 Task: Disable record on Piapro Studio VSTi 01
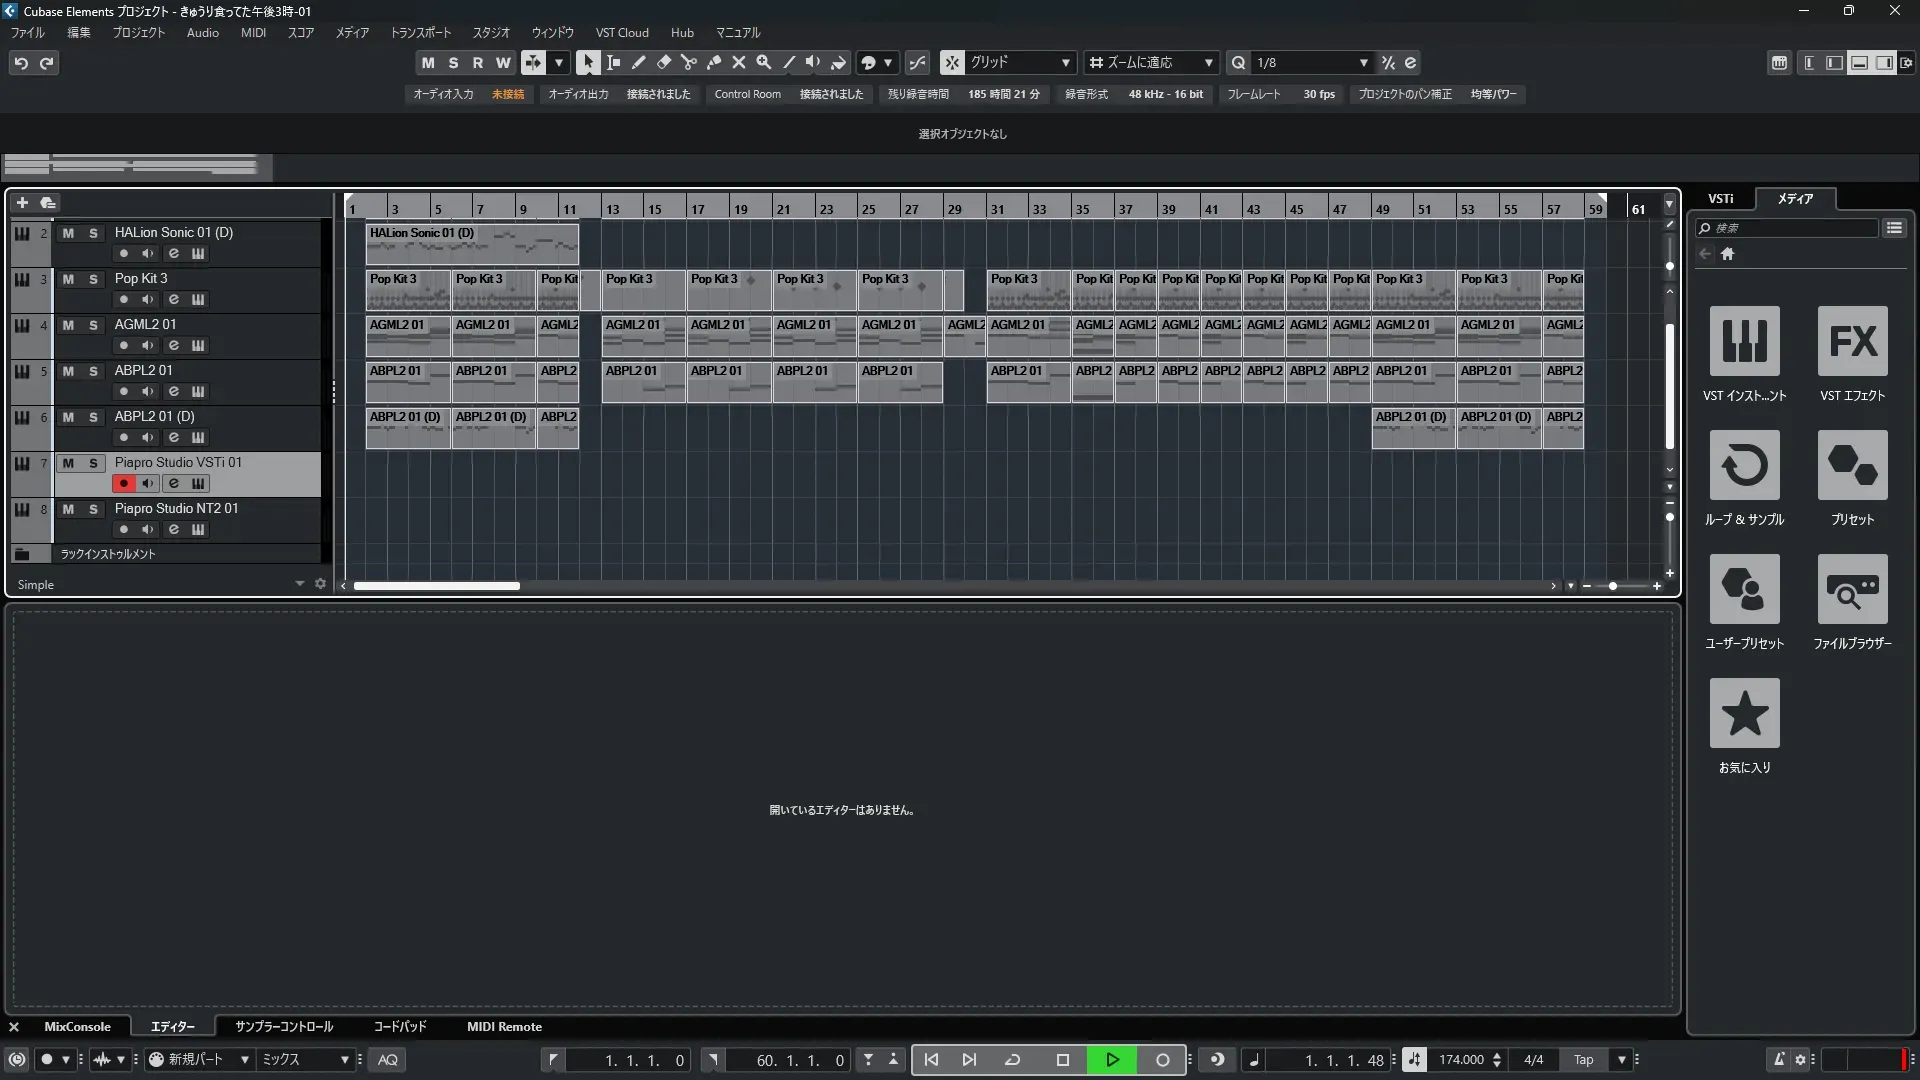[x=124, y=484]
